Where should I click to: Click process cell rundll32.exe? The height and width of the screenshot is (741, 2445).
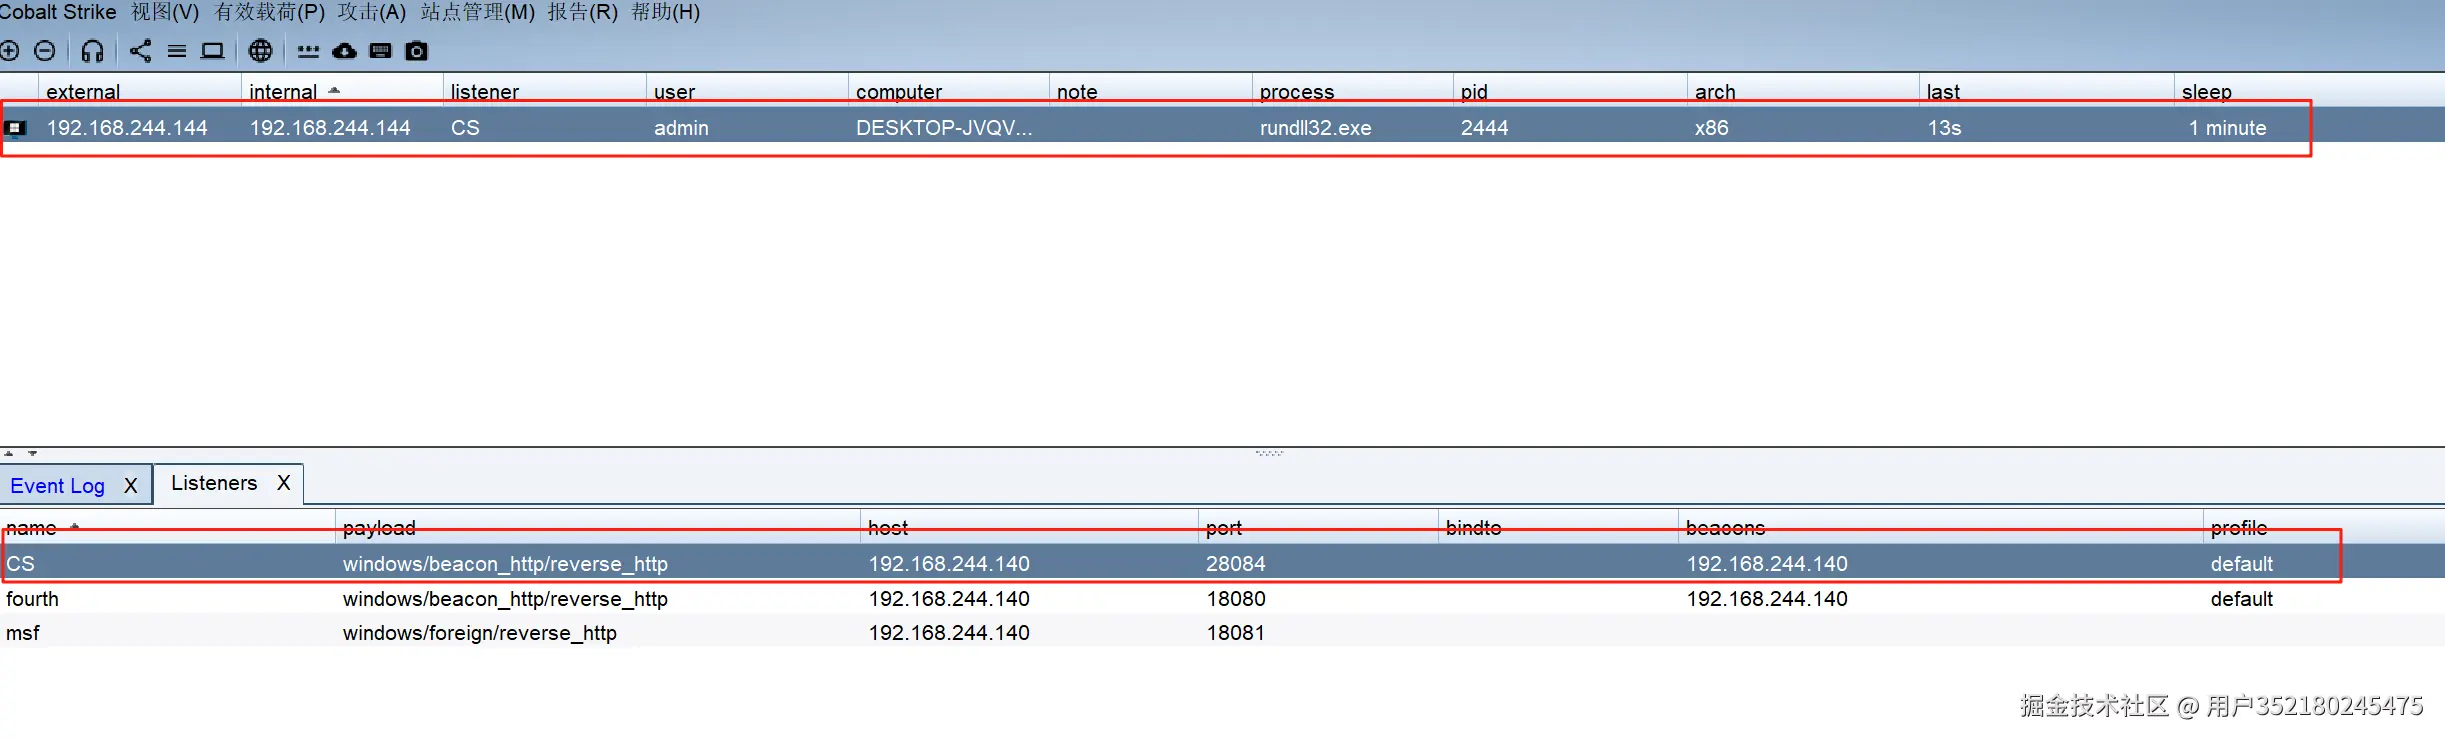(1315, 128)
